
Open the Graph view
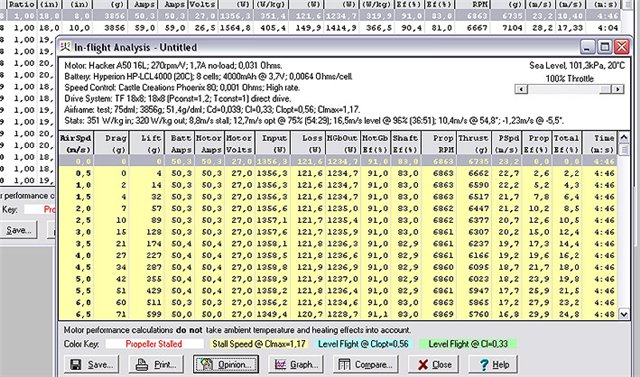point(296,364)
